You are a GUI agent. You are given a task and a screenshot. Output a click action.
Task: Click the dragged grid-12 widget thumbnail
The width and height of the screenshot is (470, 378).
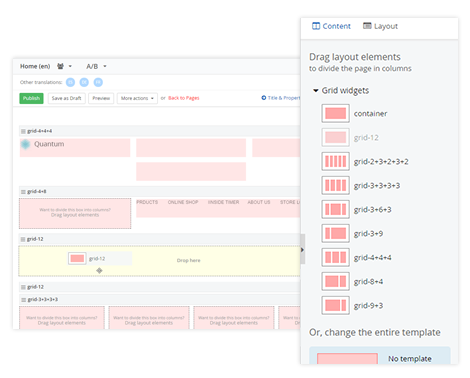coord(77,259)
